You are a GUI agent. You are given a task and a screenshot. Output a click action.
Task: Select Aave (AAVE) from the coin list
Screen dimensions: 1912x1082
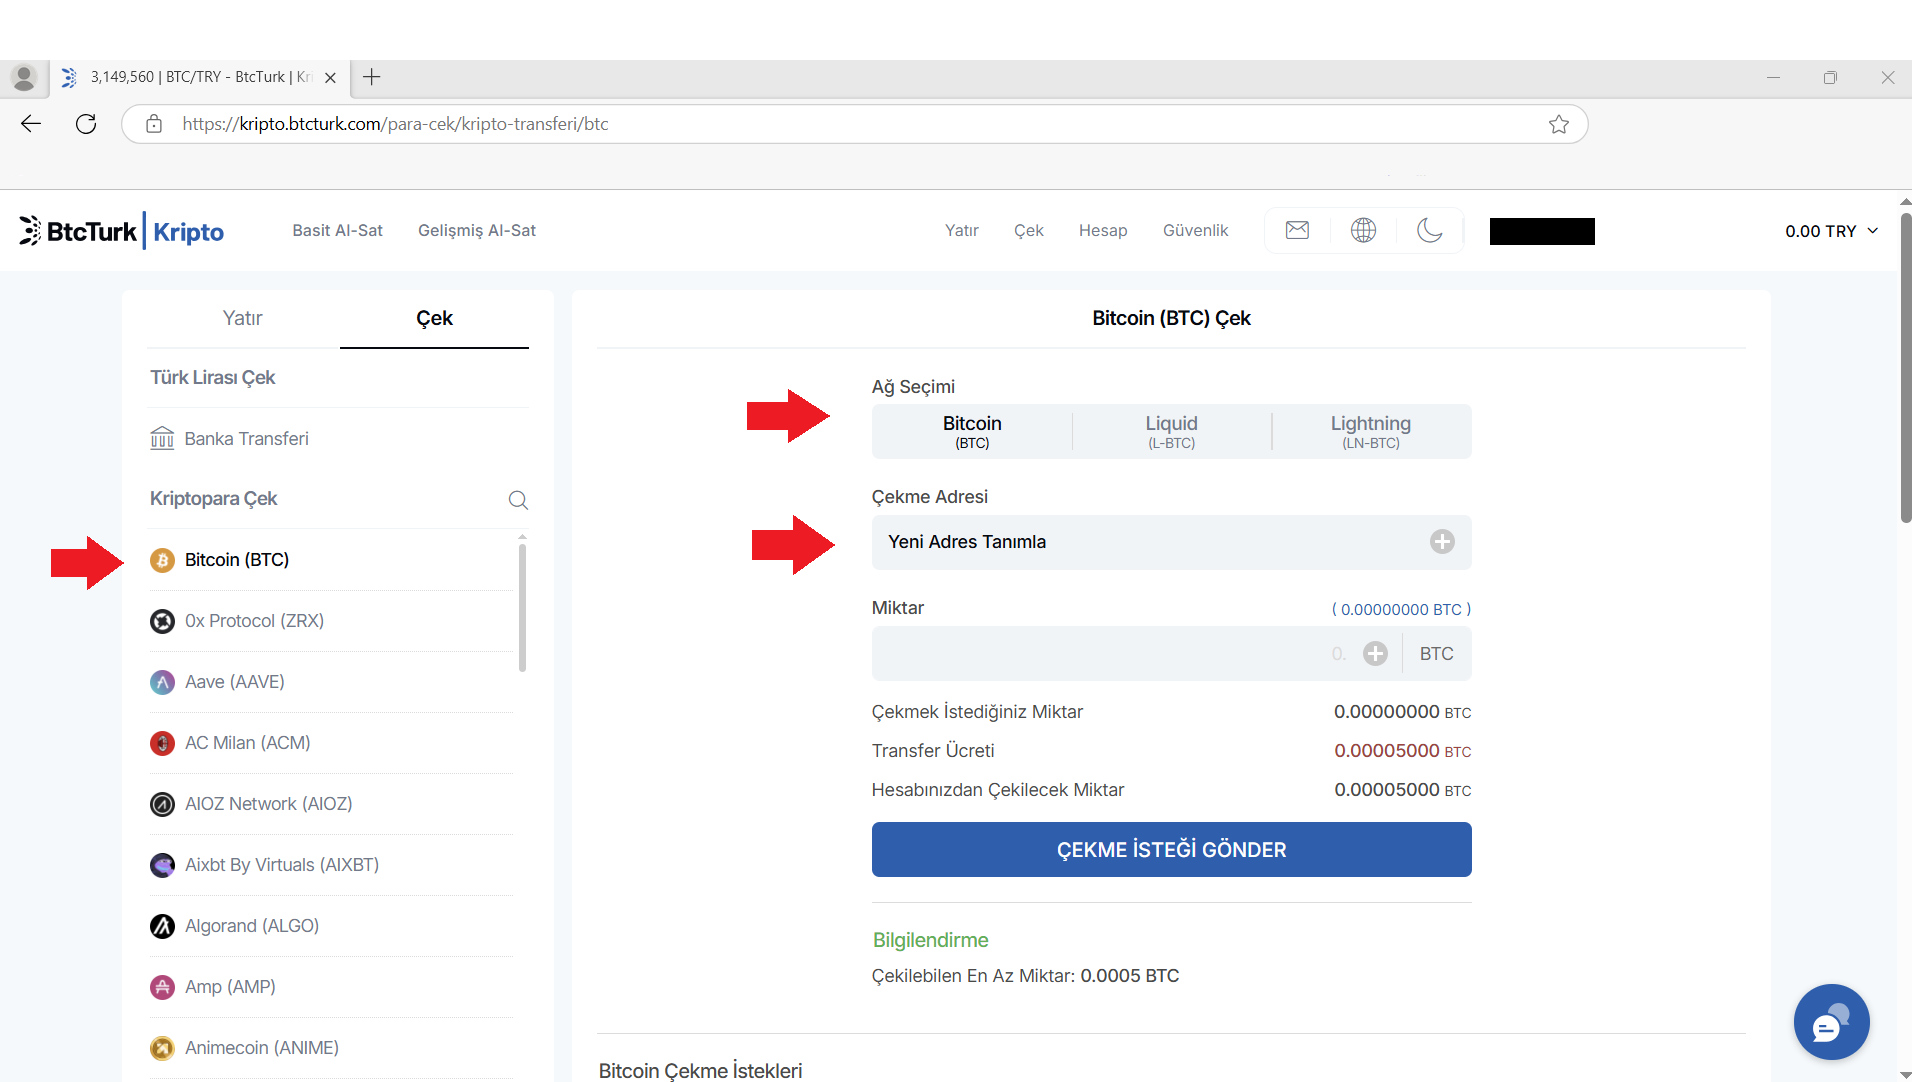pyautogui.click(x=235, y=682)
